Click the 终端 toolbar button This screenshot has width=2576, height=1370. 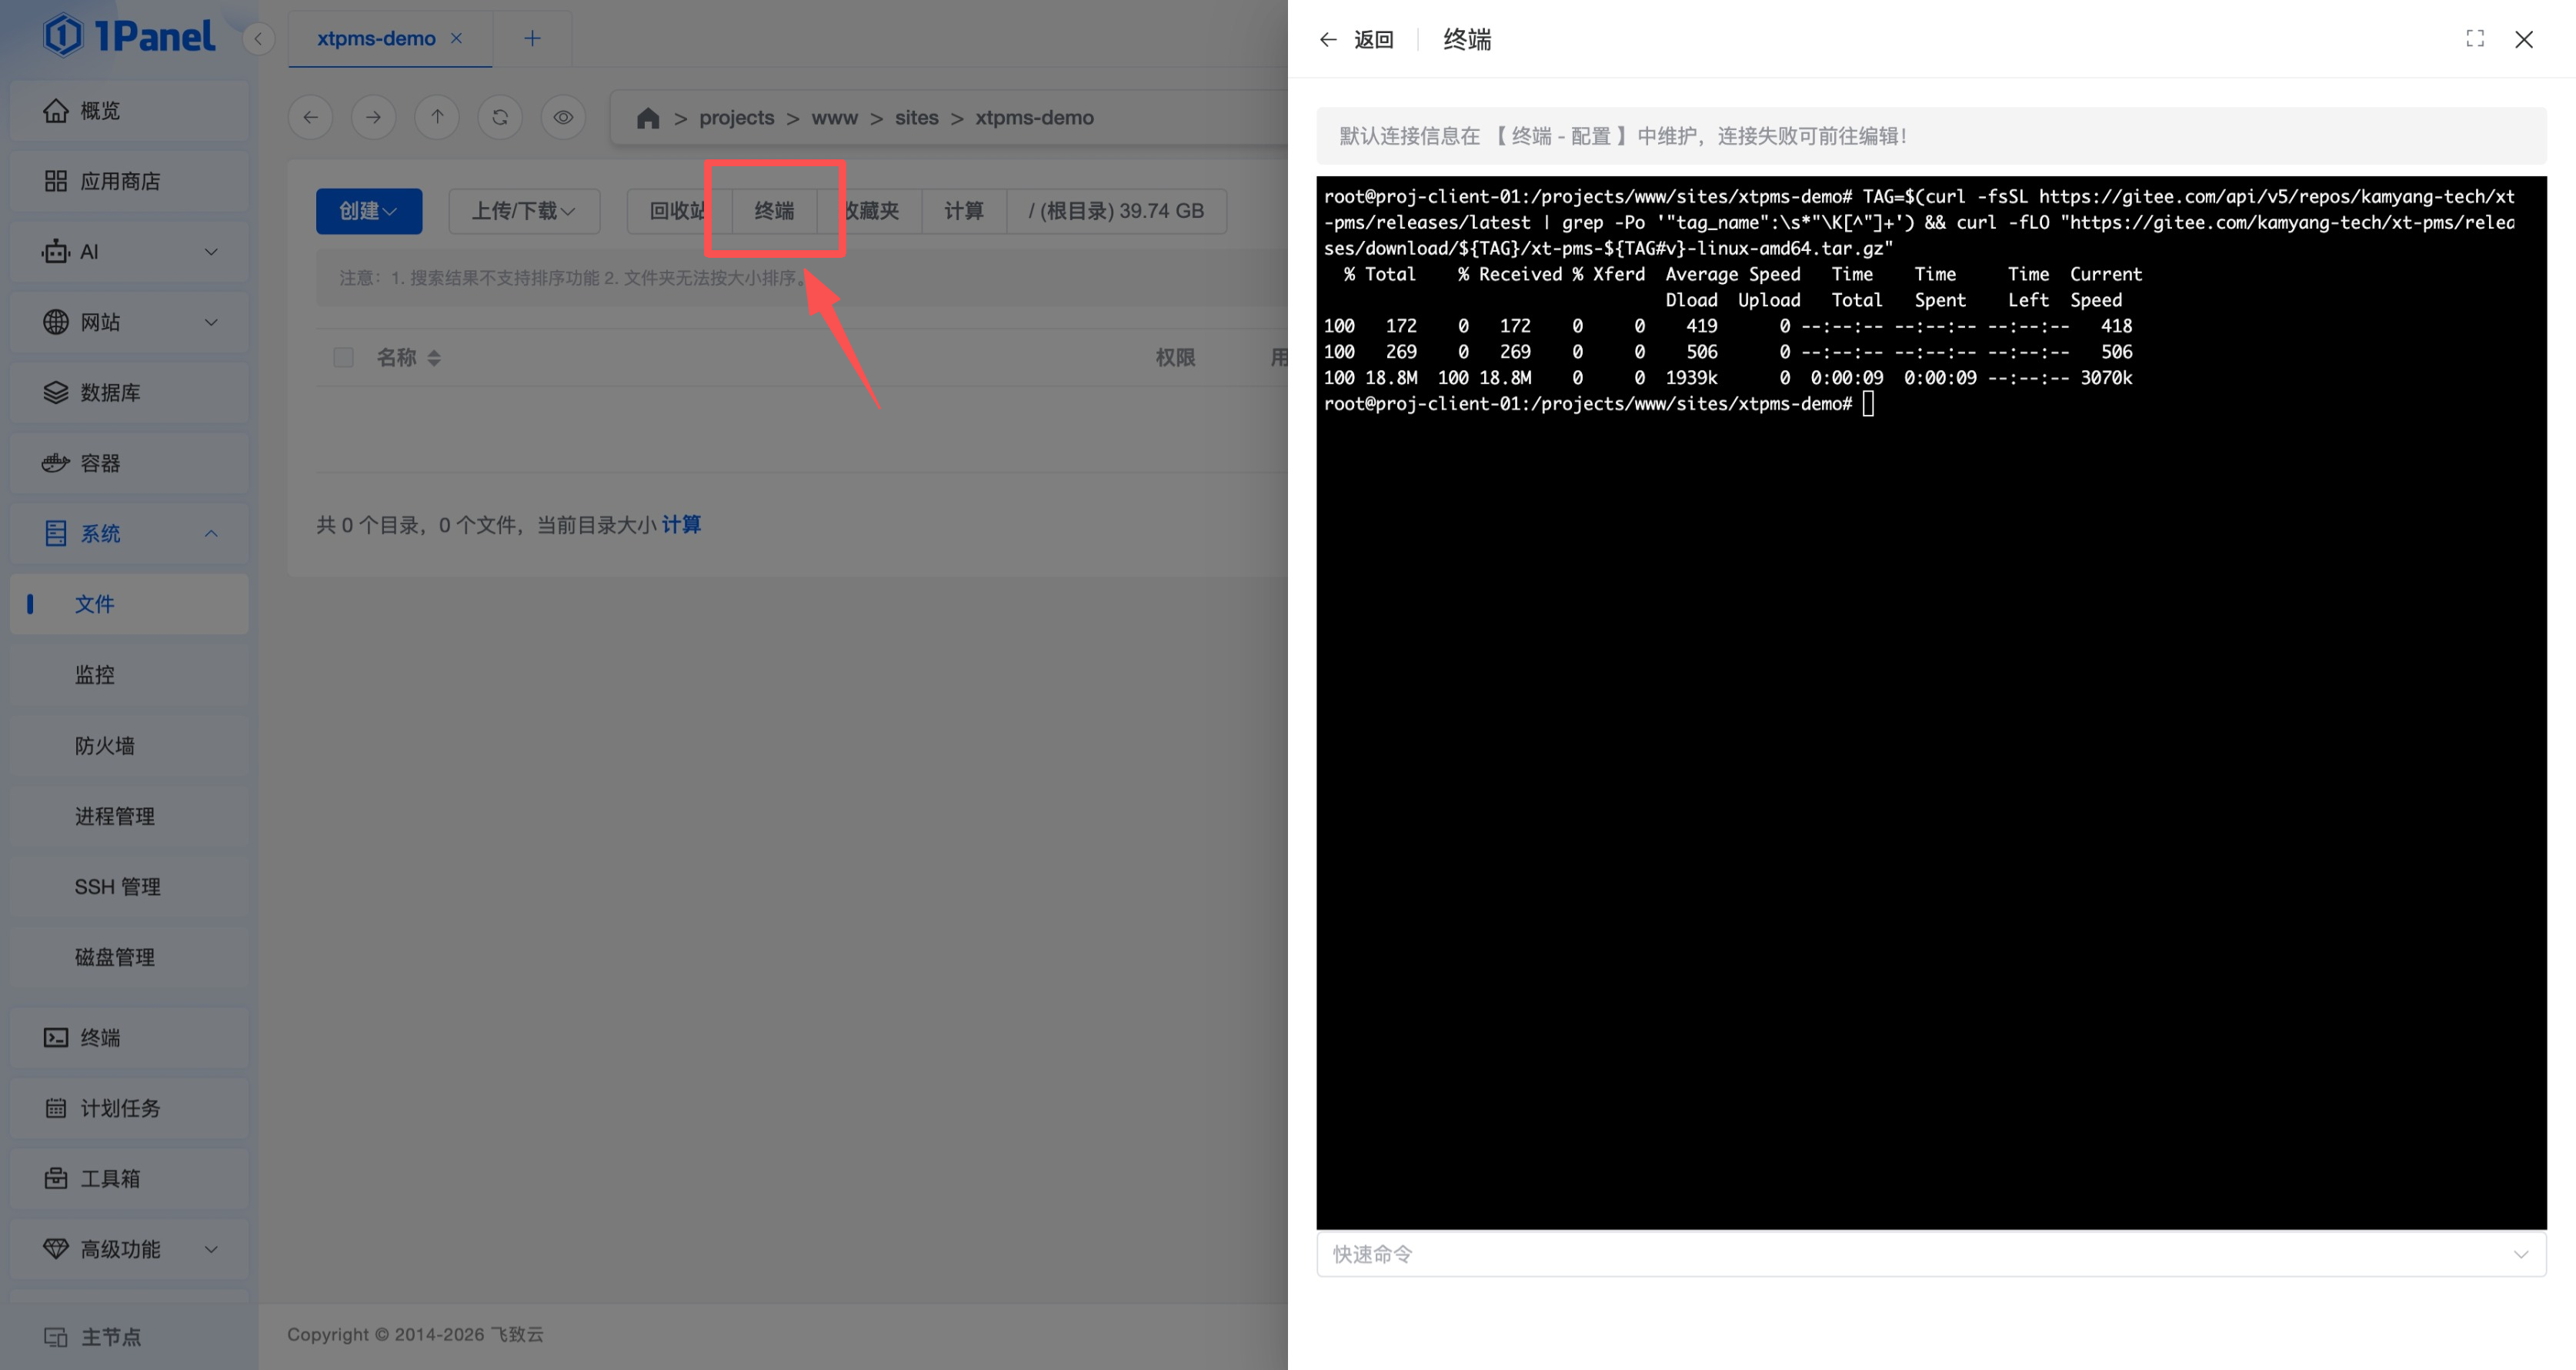[774, 211]
